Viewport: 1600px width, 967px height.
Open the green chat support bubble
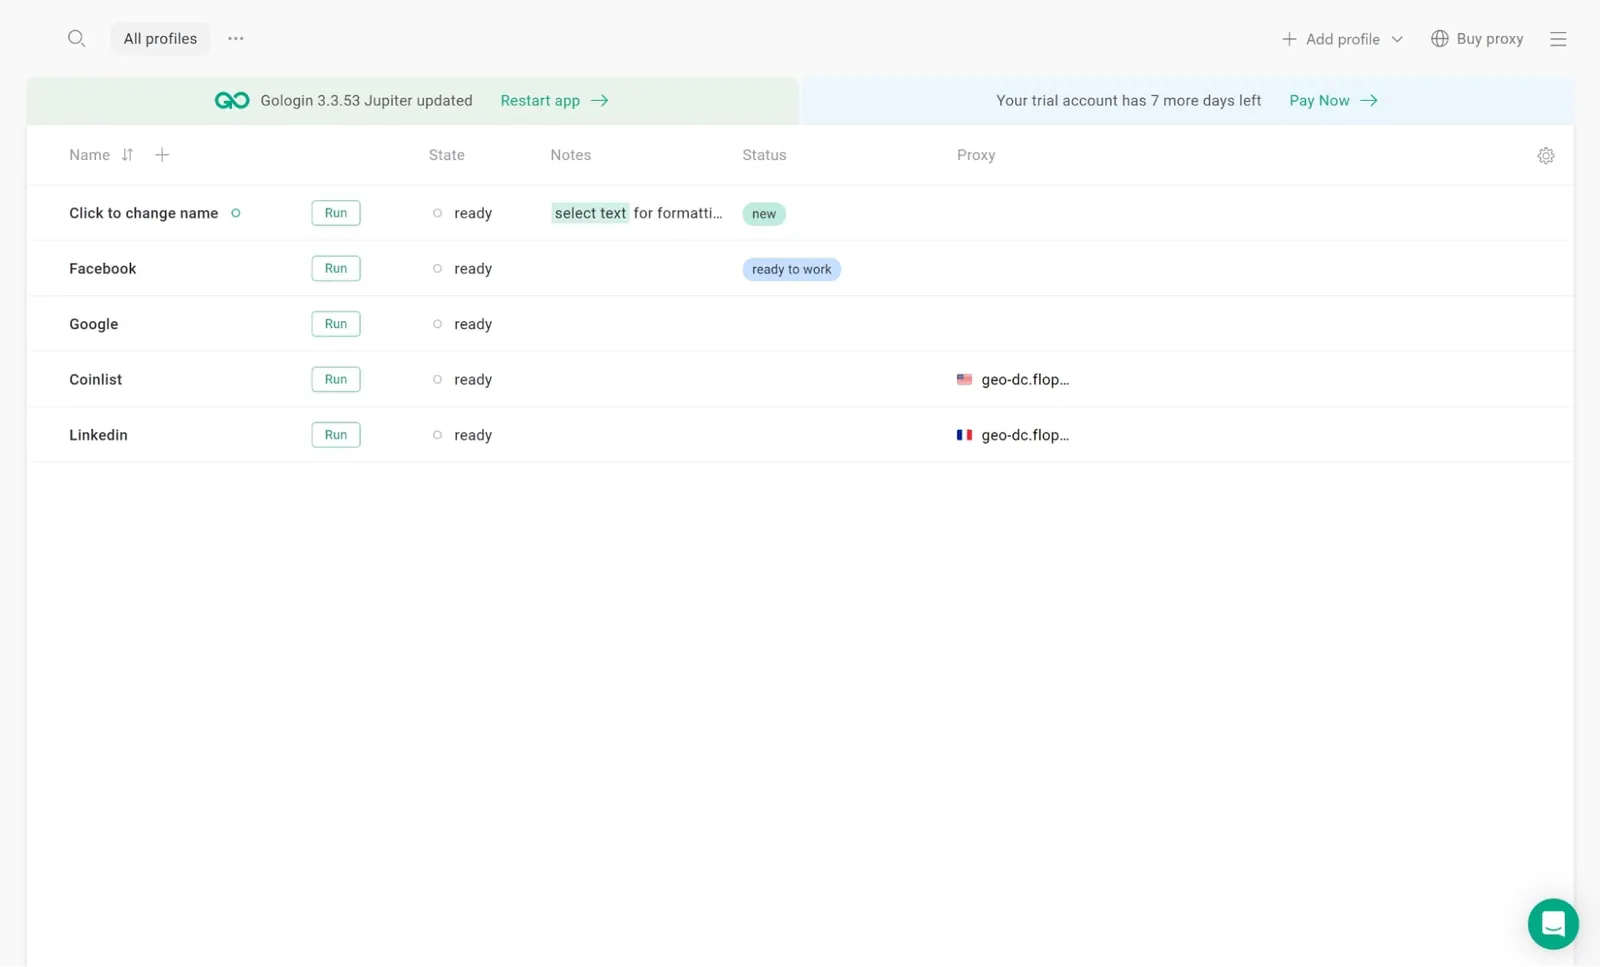(1553, 923)
